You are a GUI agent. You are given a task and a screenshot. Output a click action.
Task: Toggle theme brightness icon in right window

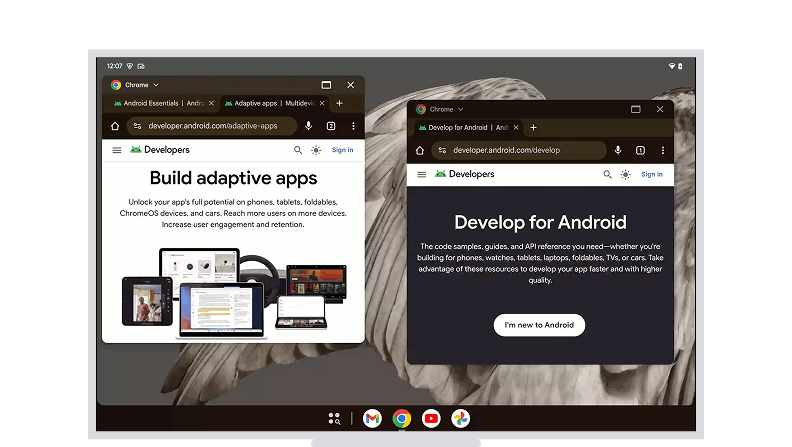tap(625, 174)
